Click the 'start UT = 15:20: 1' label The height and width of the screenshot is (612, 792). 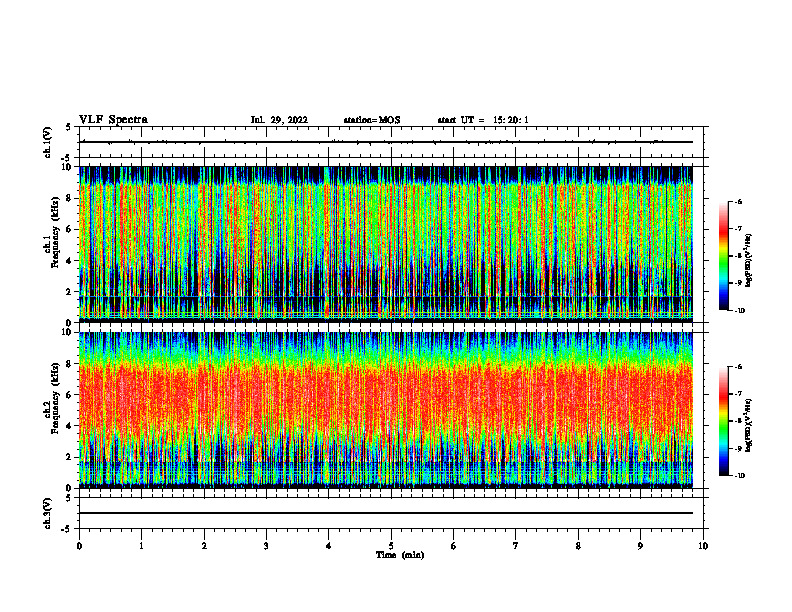pos(483,120)
